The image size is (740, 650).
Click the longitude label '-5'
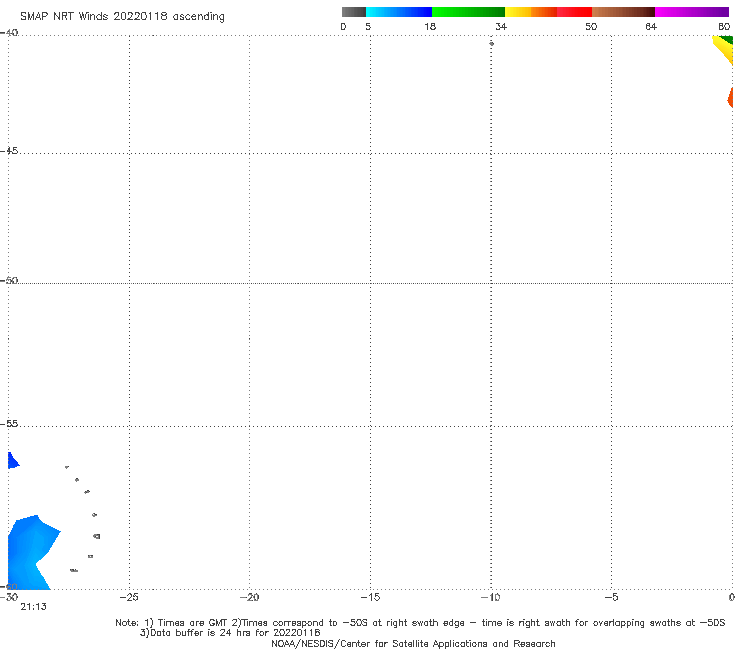[x=611, y=597]
